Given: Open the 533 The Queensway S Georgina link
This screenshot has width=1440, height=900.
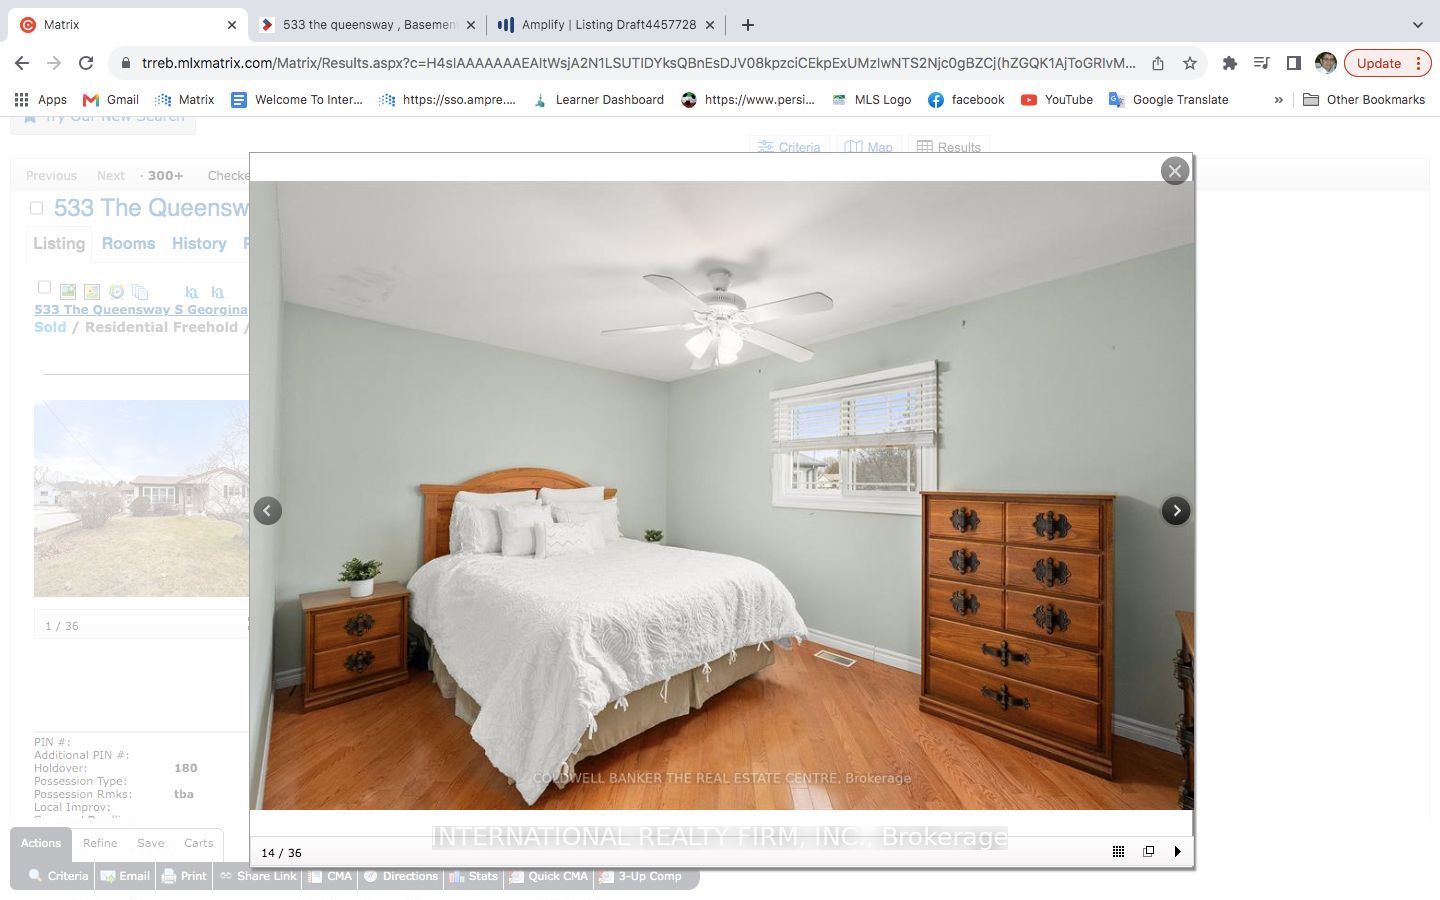Looking at the screenshot, I should point(141,310).
